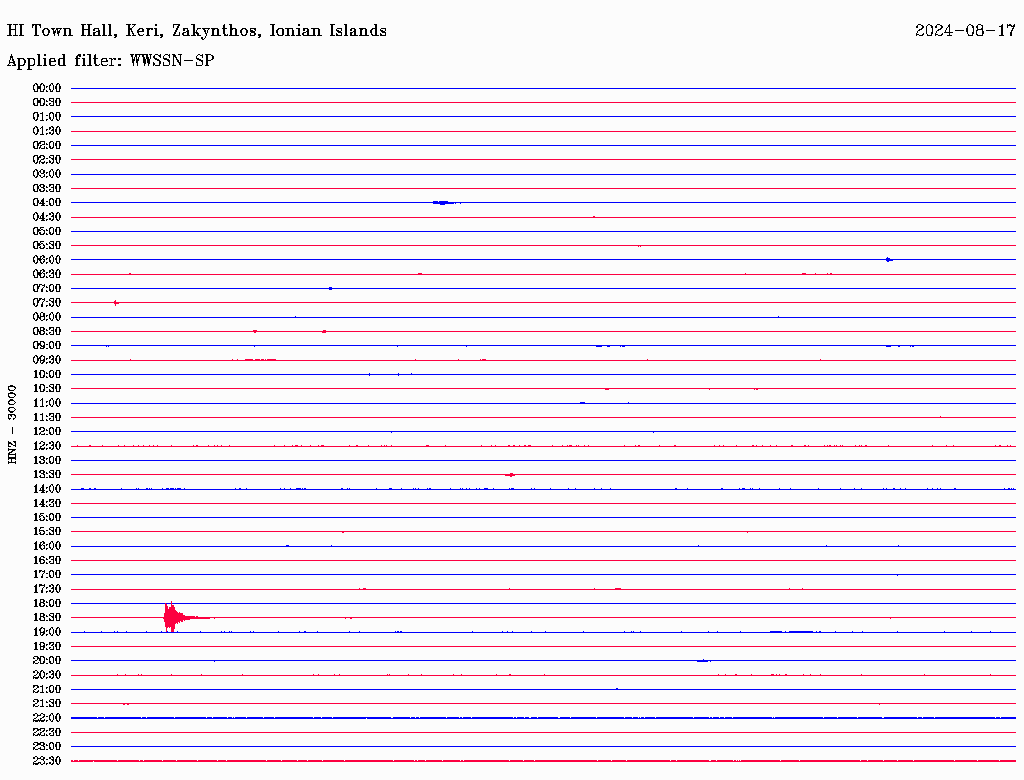Click the 23:30 time label

(47, 761)
